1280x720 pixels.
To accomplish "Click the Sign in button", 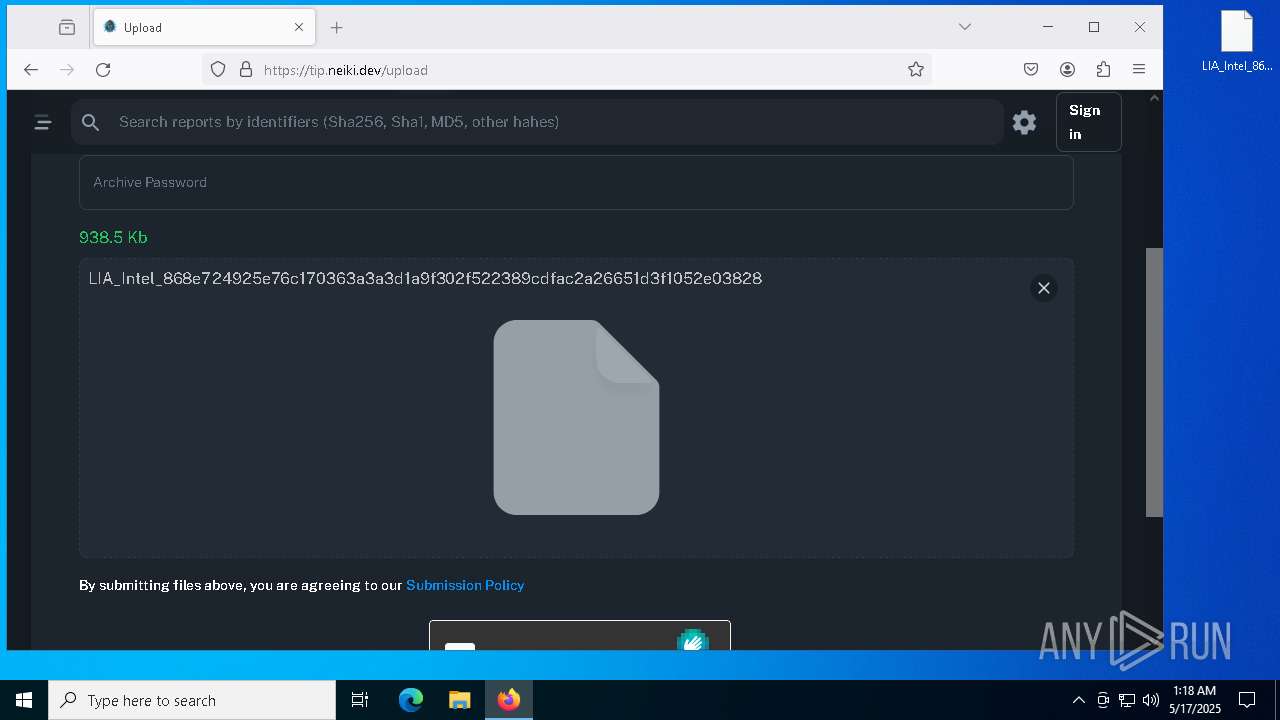I will tap(1088, 122).
